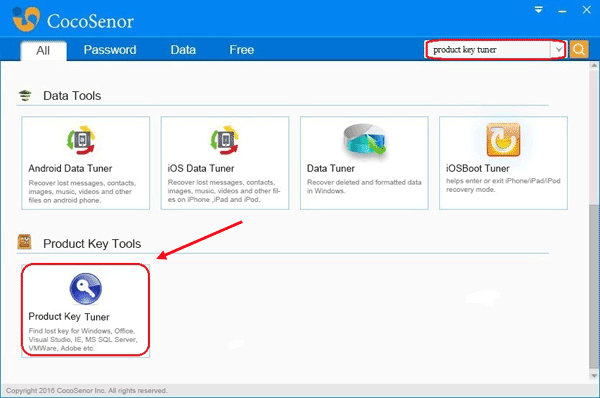Click the CocoSenor title text

click(90, 21)
